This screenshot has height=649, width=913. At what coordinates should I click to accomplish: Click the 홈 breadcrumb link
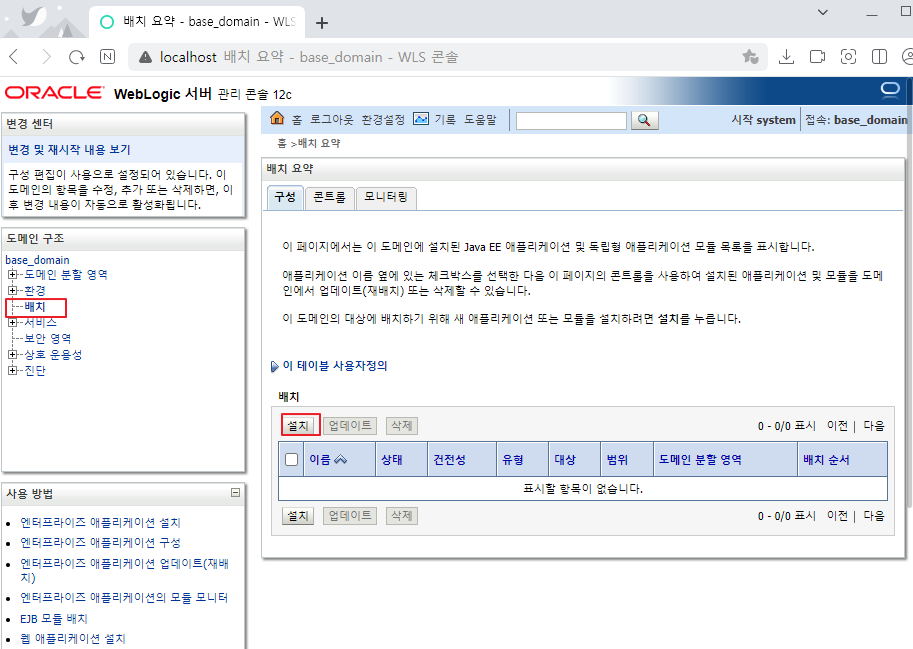(x=282, y=143)
